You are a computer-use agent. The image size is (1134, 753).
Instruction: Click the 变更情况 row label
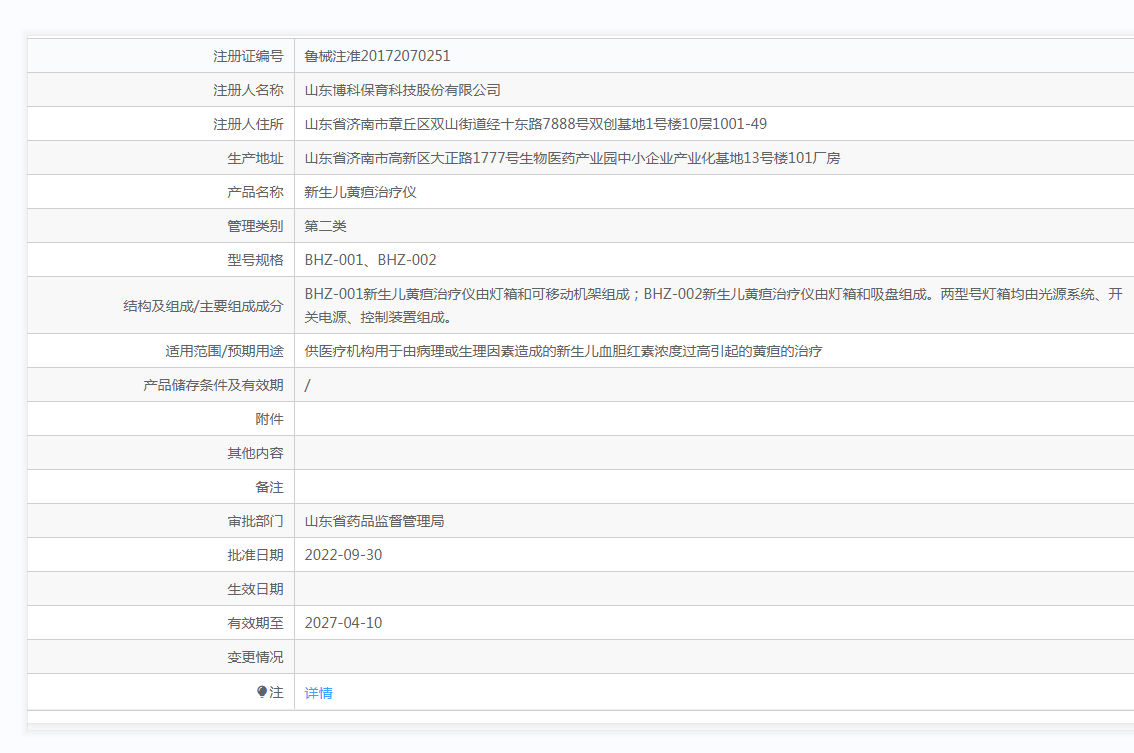click(255, 657)
